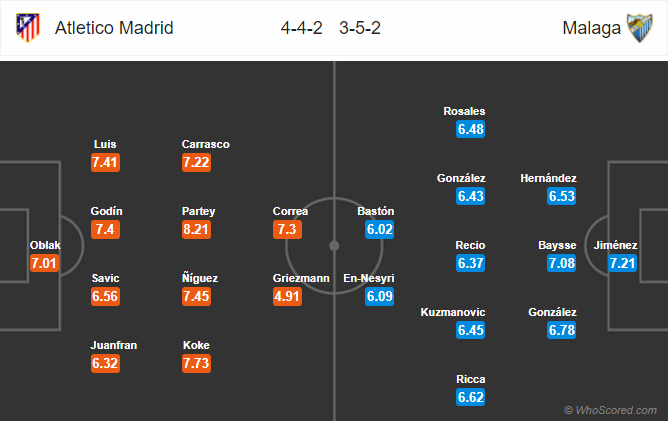Image resolution: width=668 pixels, height=421 pixels.
Task: Click Koke's 7.73 rating badge
Action: coord(196,363)
